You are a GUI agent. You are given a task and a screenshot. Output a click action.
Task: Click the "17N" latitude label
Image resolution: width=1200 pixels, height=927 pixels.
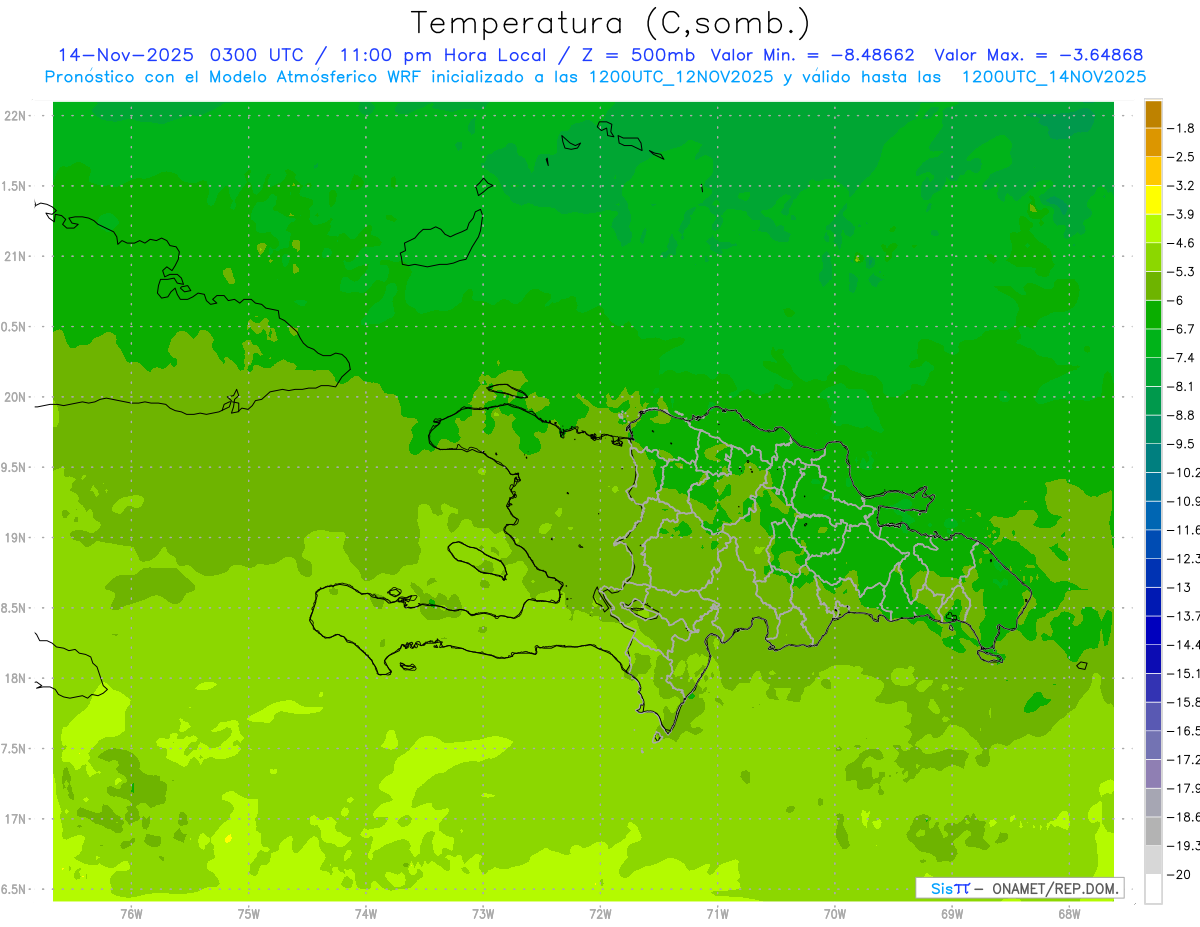(x=15, y=819)
